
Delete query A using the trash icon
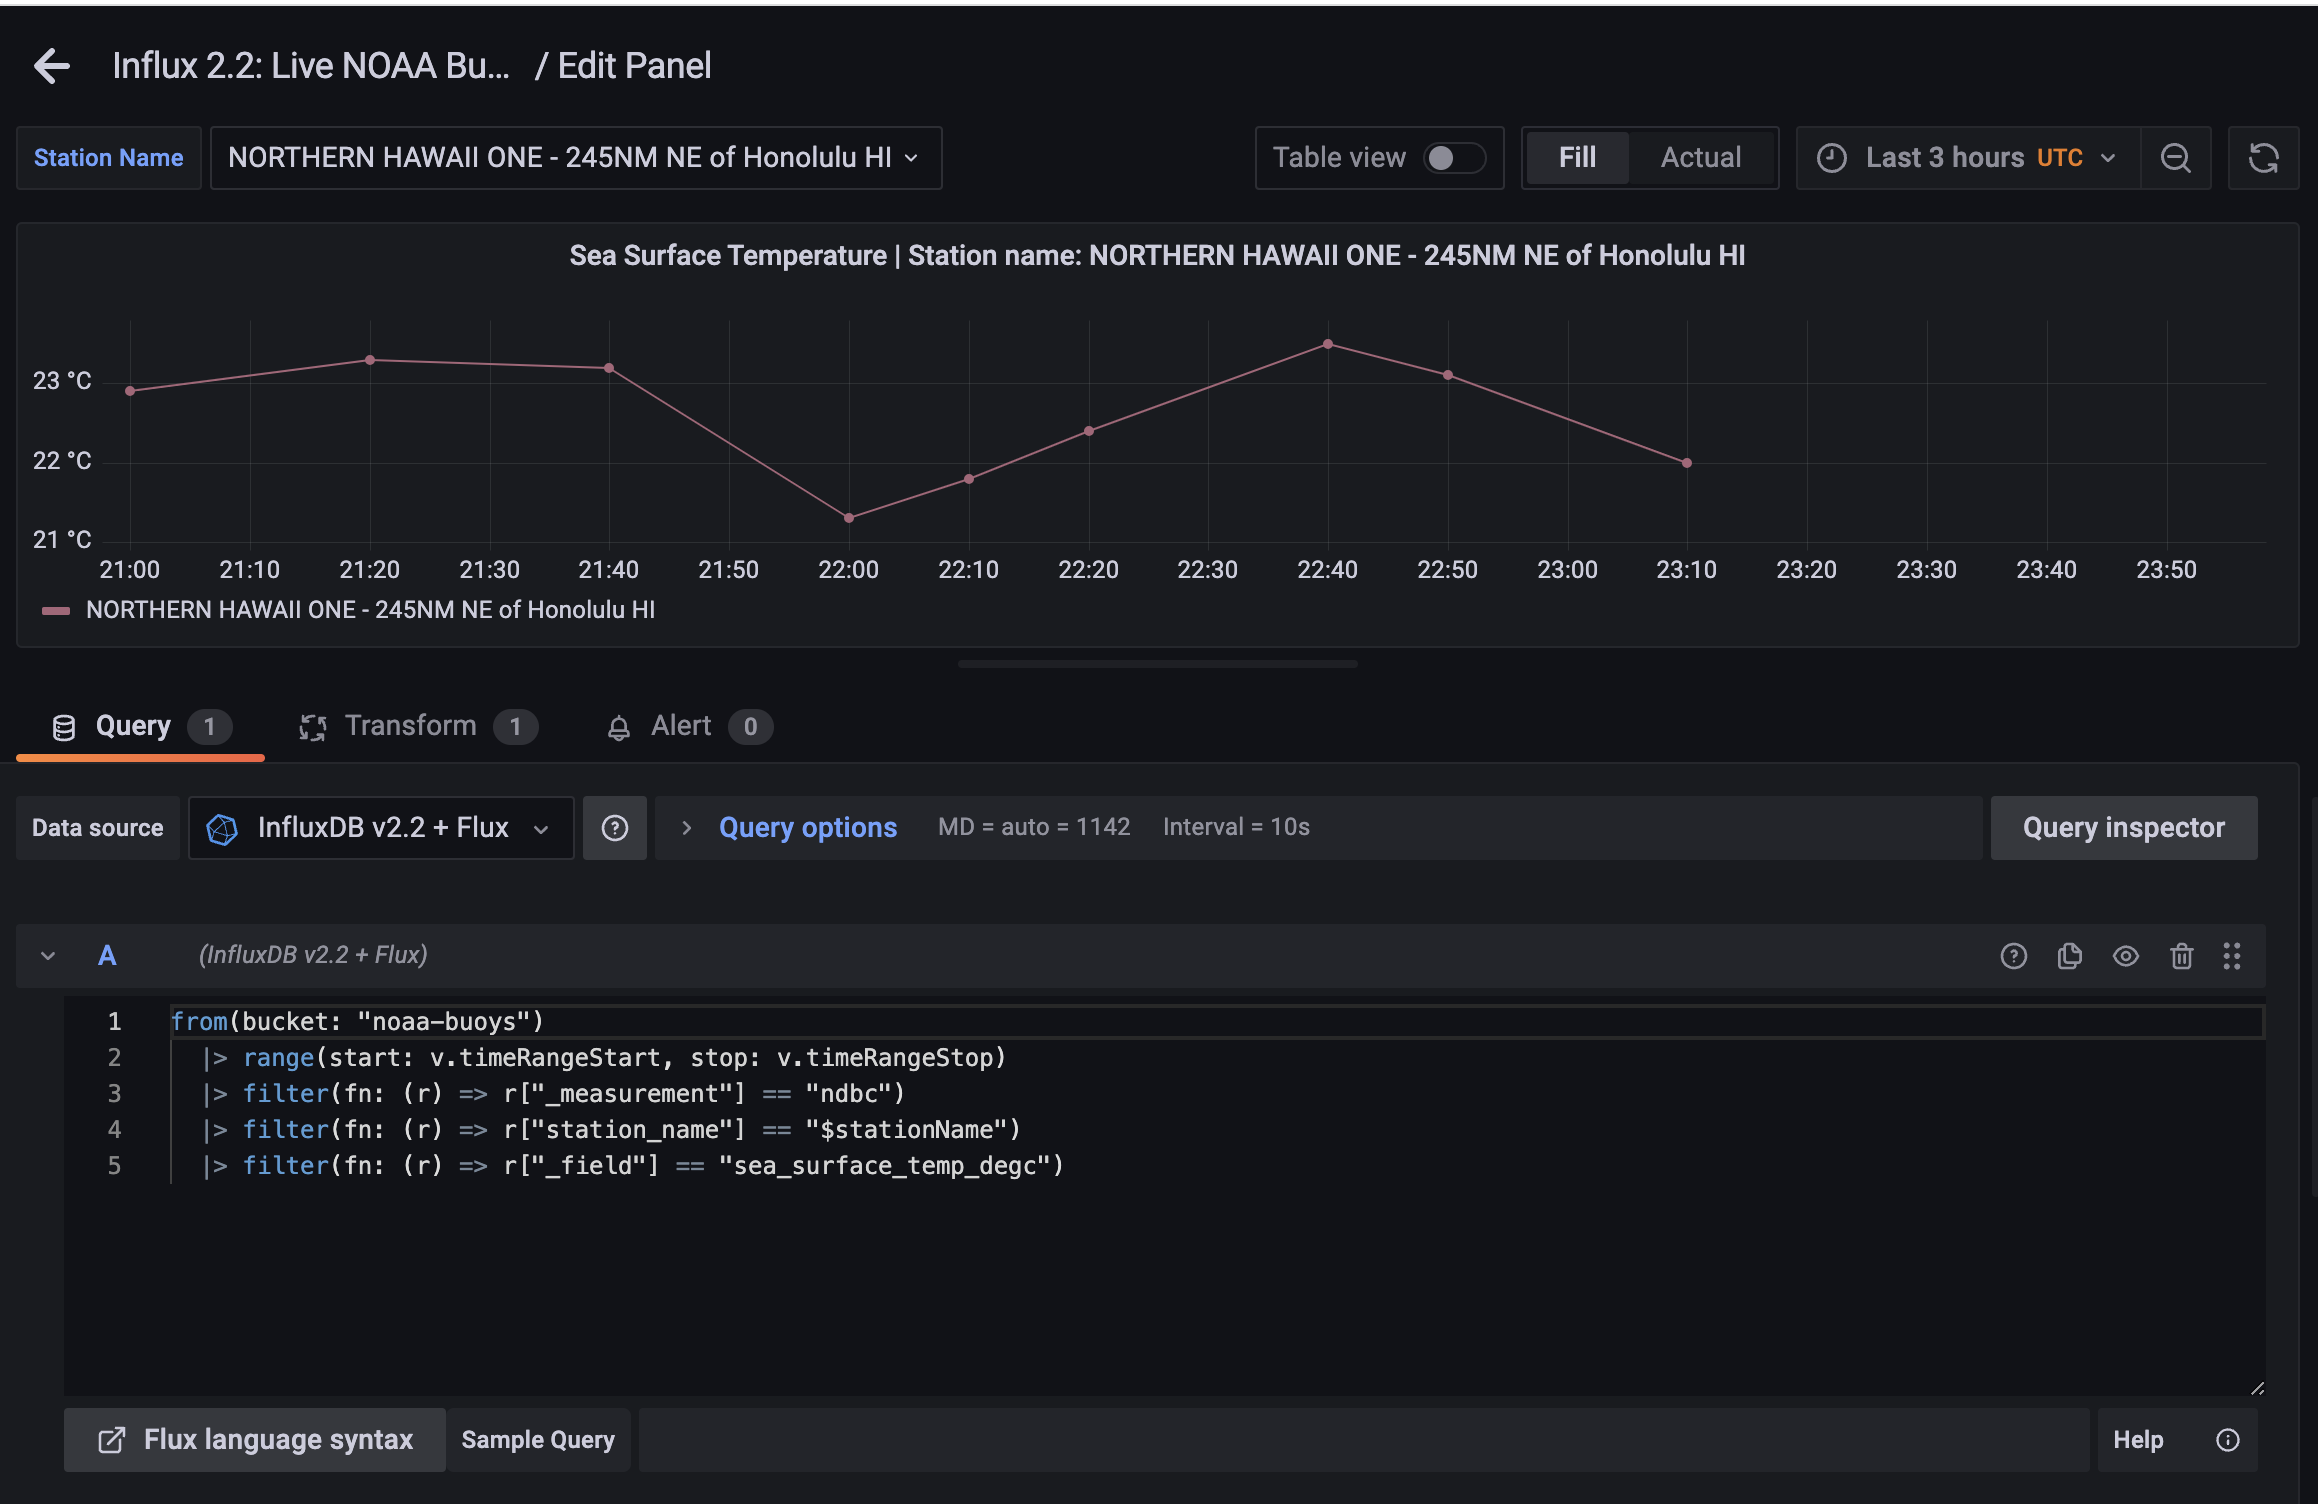(2182, 956)
